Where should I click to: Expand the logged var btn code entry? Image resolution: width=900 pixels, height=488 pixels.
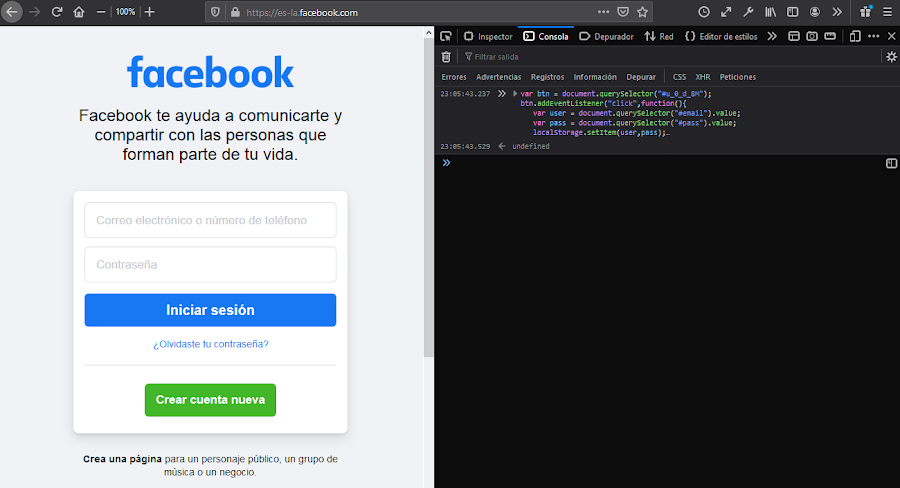(515, 94)
